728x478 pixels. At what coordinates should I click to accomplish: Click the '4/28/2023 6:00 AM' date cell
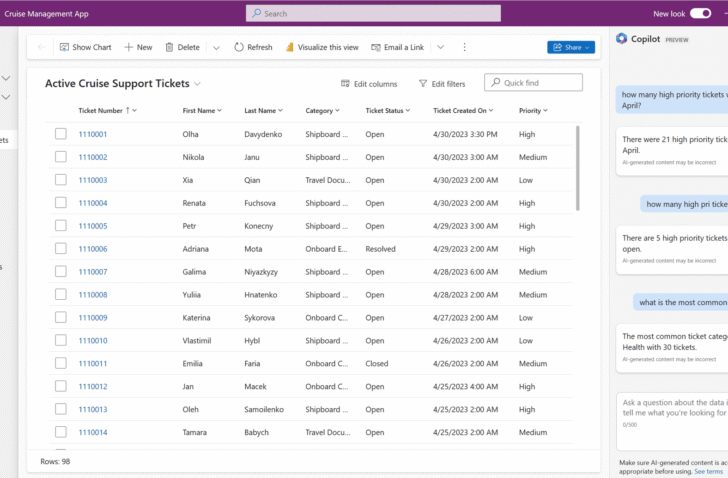(466, 271)
